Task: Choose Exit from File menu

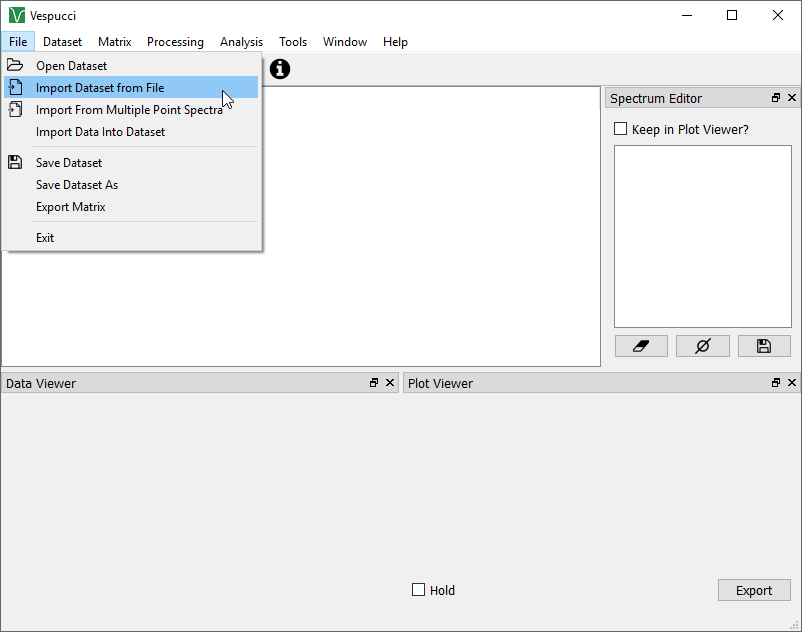Action: point(131,238)
